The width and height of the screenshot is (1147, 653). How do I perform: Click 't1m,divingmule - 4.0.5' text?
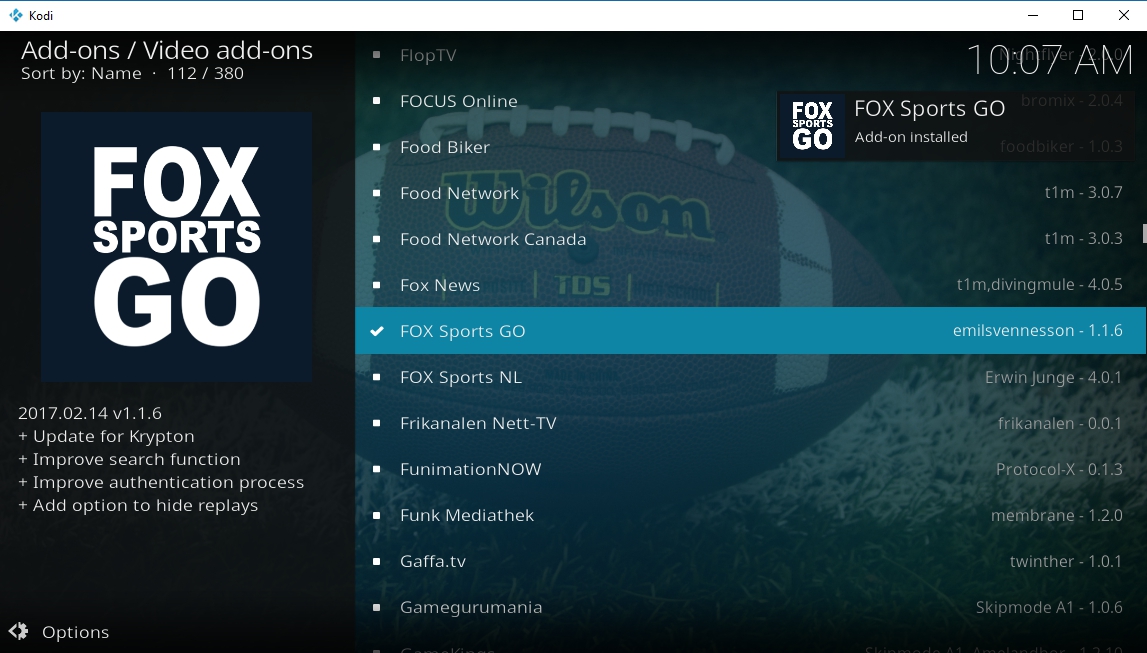1039,284
